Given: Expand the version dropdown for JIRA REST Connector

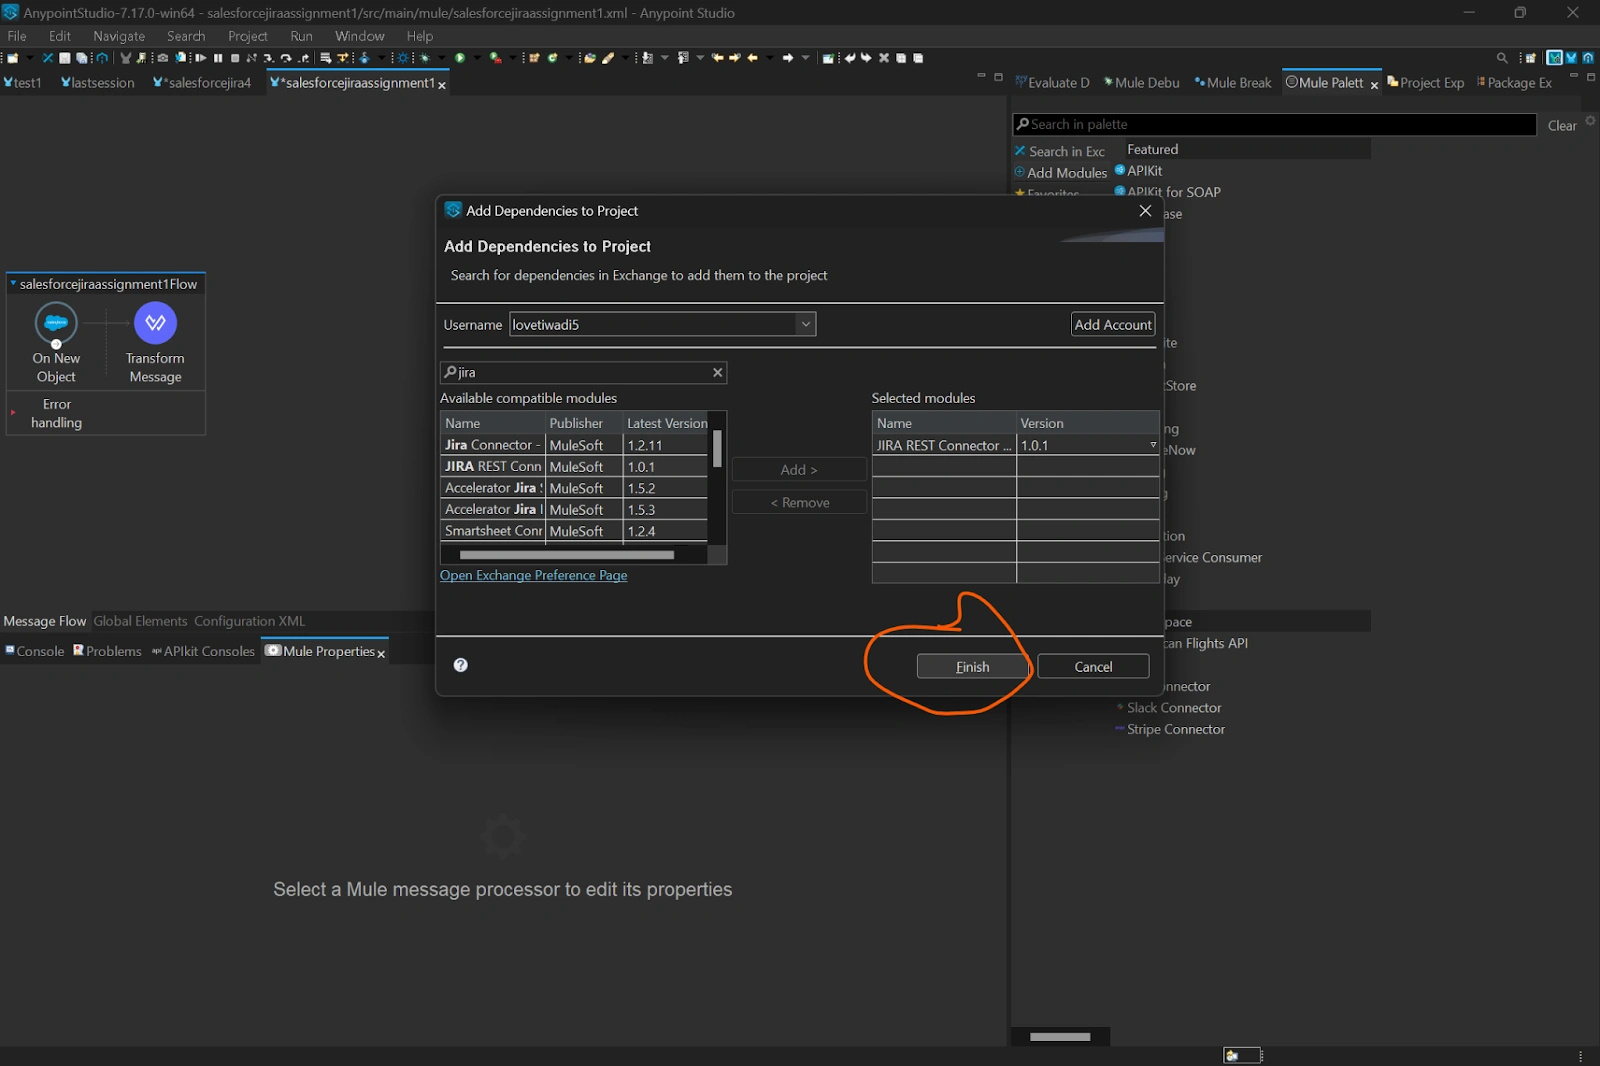Looking at the screenshot, I should (1152, 445).
